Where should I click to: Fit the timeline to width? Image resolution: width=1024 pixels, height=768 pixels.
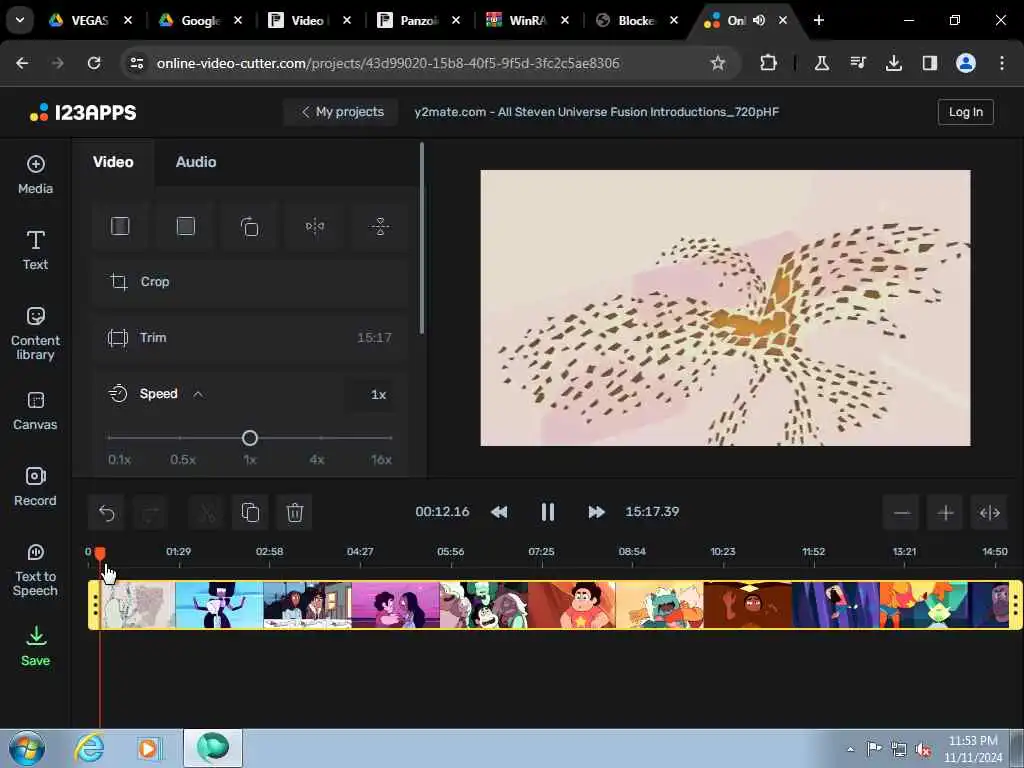pos(989,513)
